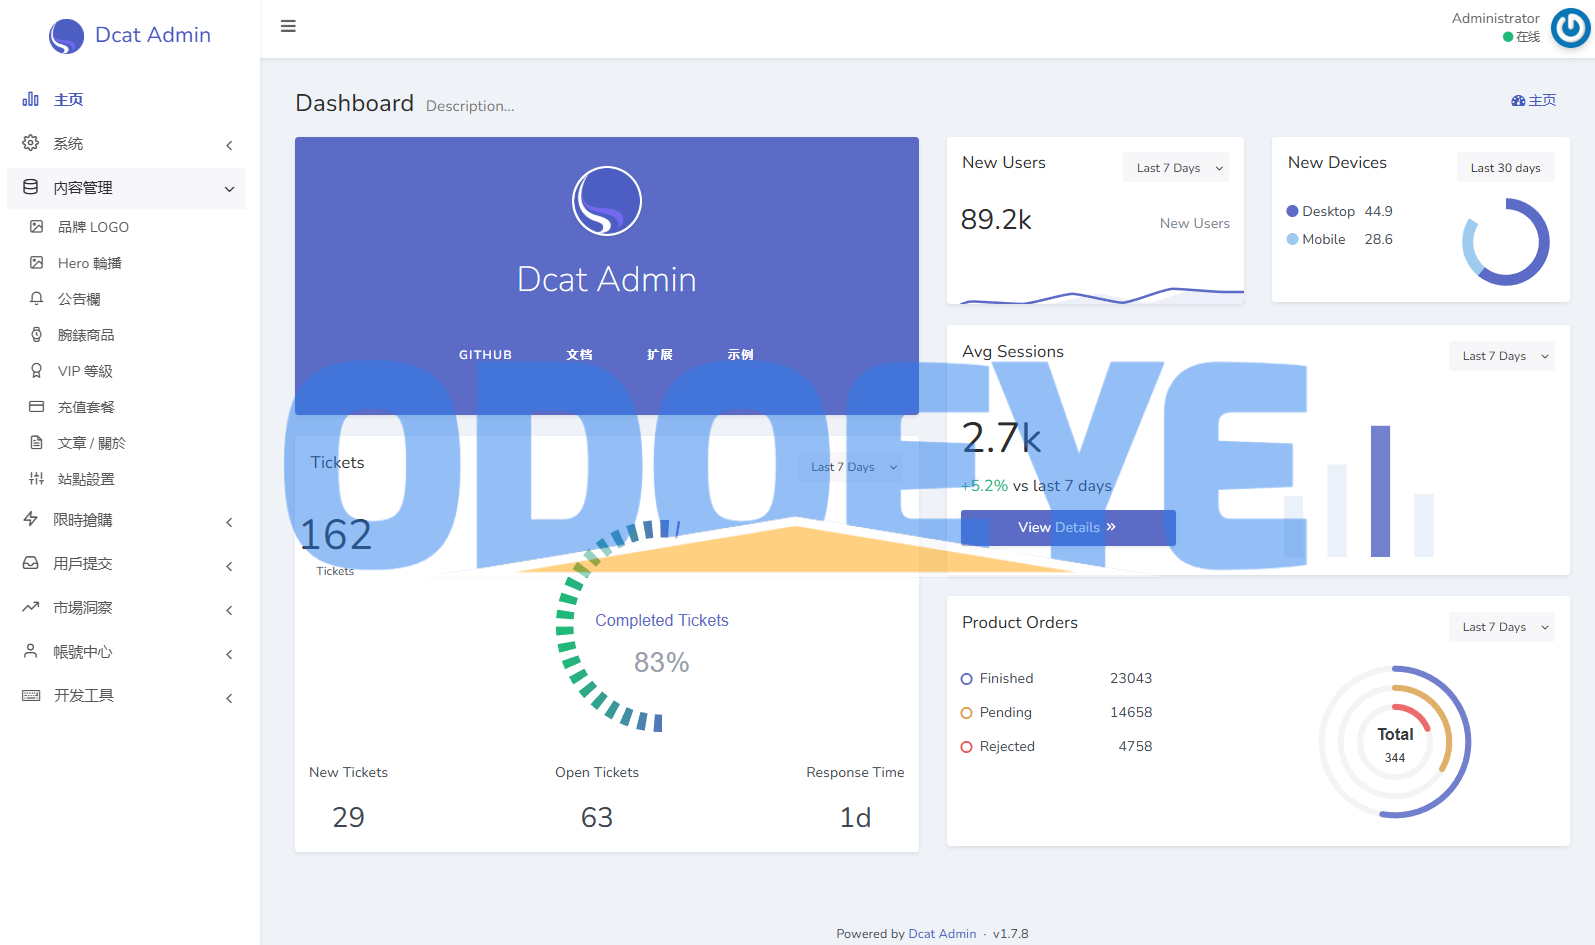Click the large Dcat Admin banner logo
The height and width of the screenshot is (945, 1595).
coord(607,201)
